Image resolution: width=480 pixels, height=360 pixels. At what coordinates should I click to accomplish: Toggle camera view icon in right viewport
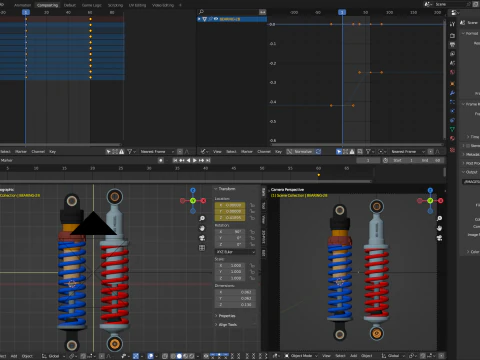[439, 238]
